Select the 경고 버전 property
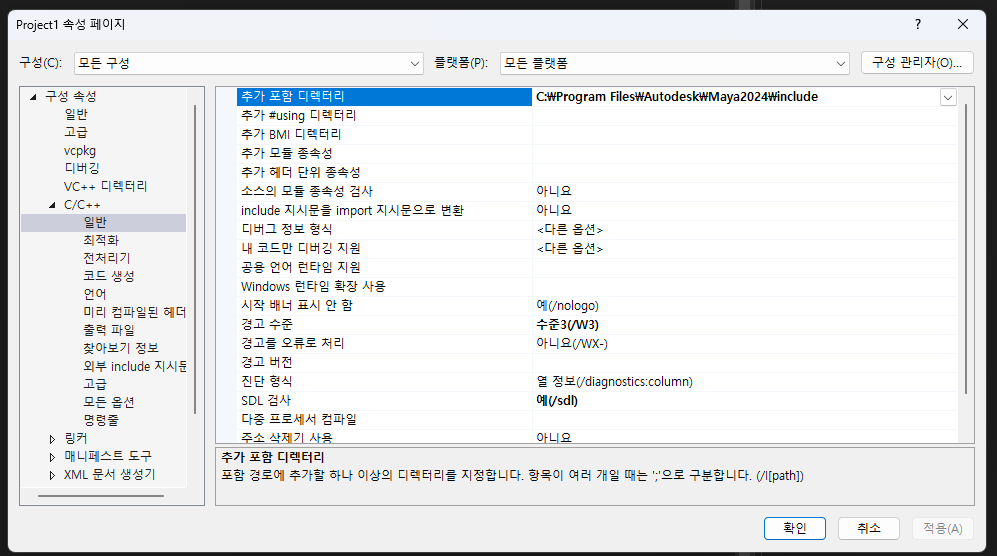Viewport: 997px width, 556px height. tap(384, 363)
